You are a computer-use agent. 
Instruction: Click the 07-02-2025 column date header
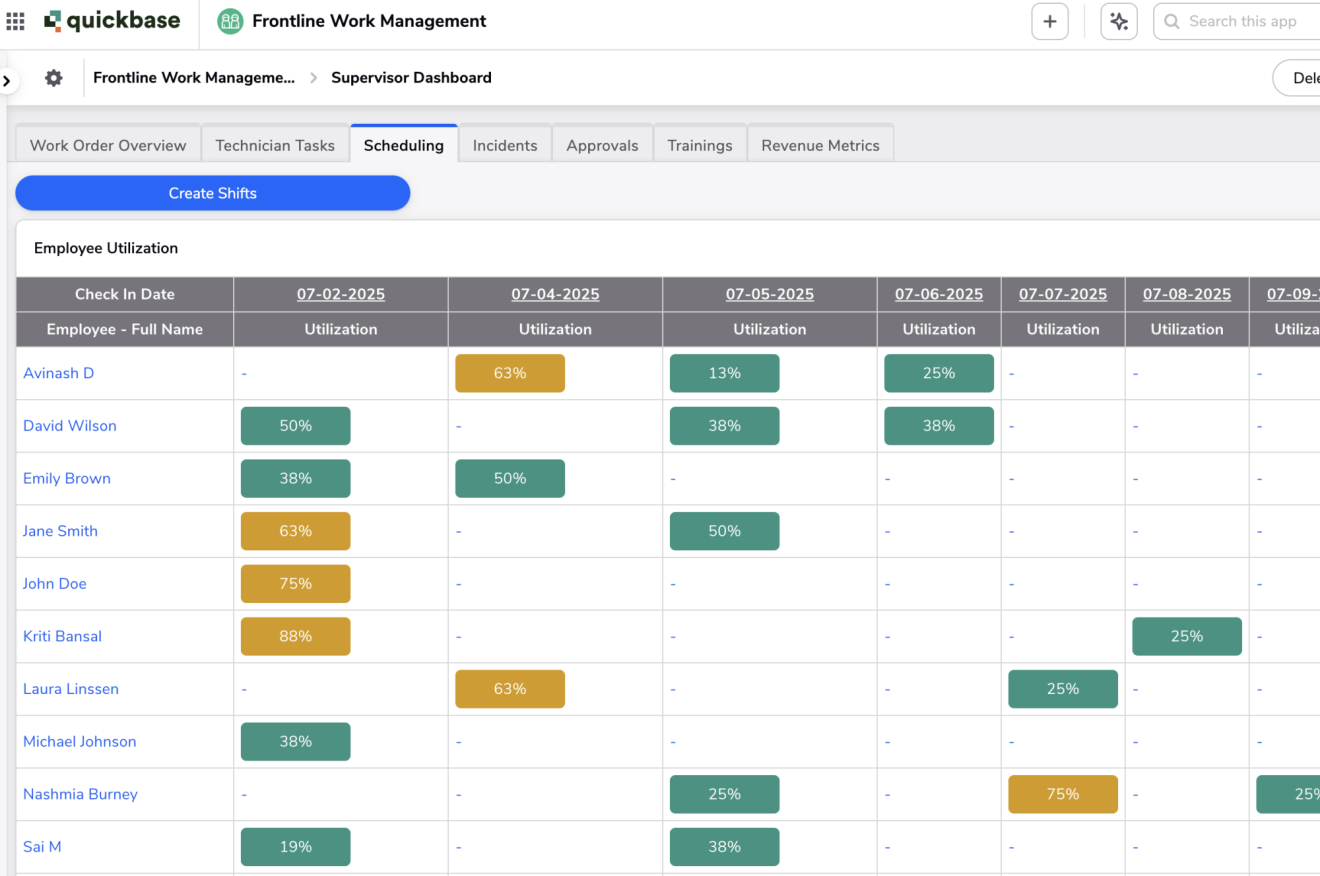[x=340, y=294]
